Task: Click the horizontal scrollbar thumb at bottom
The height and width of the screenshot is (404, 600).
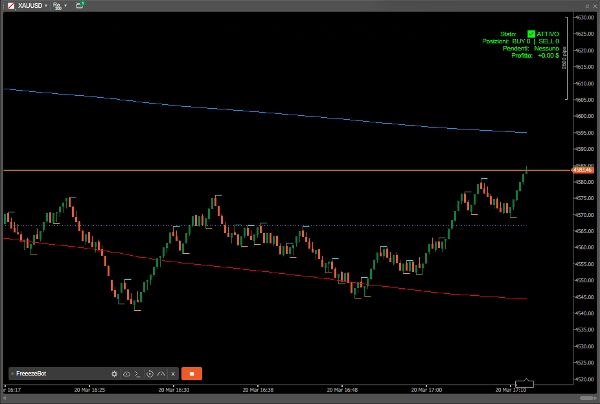Action: [588, 398]
